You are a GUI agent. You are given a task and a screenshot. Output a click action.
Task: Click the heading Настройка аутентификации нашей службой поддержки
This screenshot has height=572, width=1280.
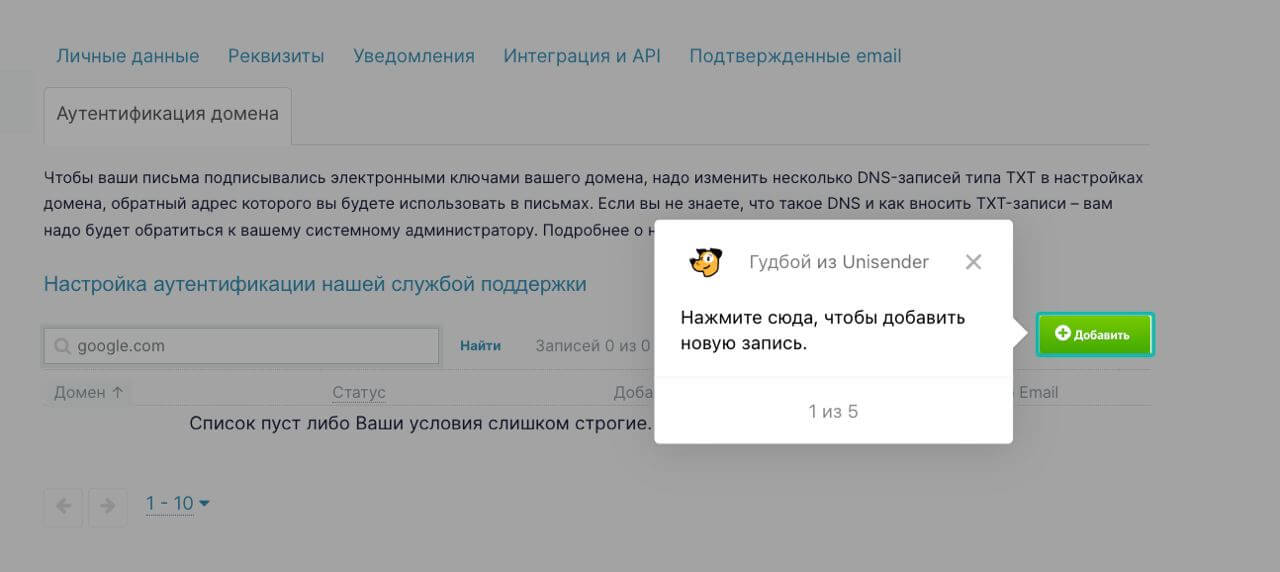point(315,284)
